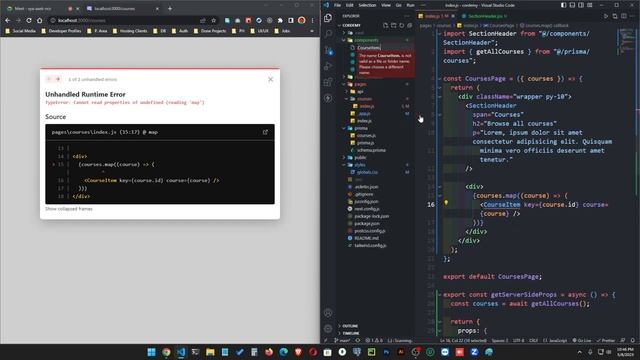The image size is (640, 360).
Task: Open a new Chrome tab
Action: tap(170, 9)
